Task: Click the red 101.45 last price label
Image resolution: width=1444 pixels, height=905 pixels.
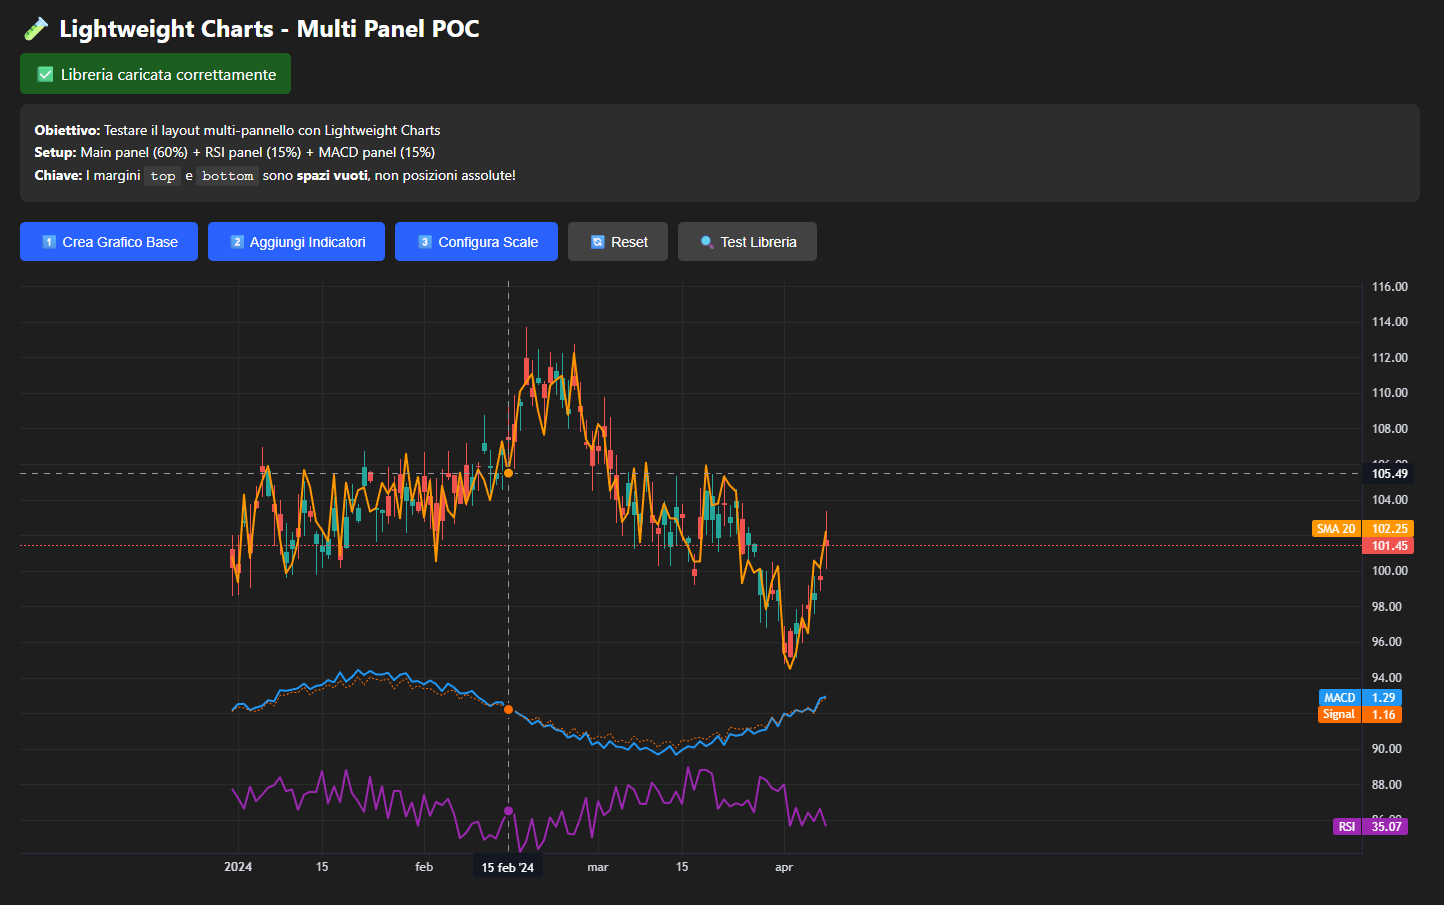Action: click(x=1389, y=546)
